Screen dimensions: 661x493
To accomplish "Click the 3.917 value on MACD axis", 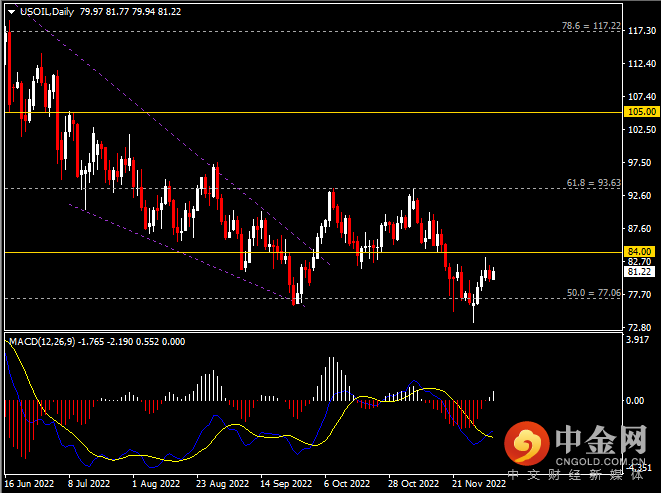I will (638, 341).
